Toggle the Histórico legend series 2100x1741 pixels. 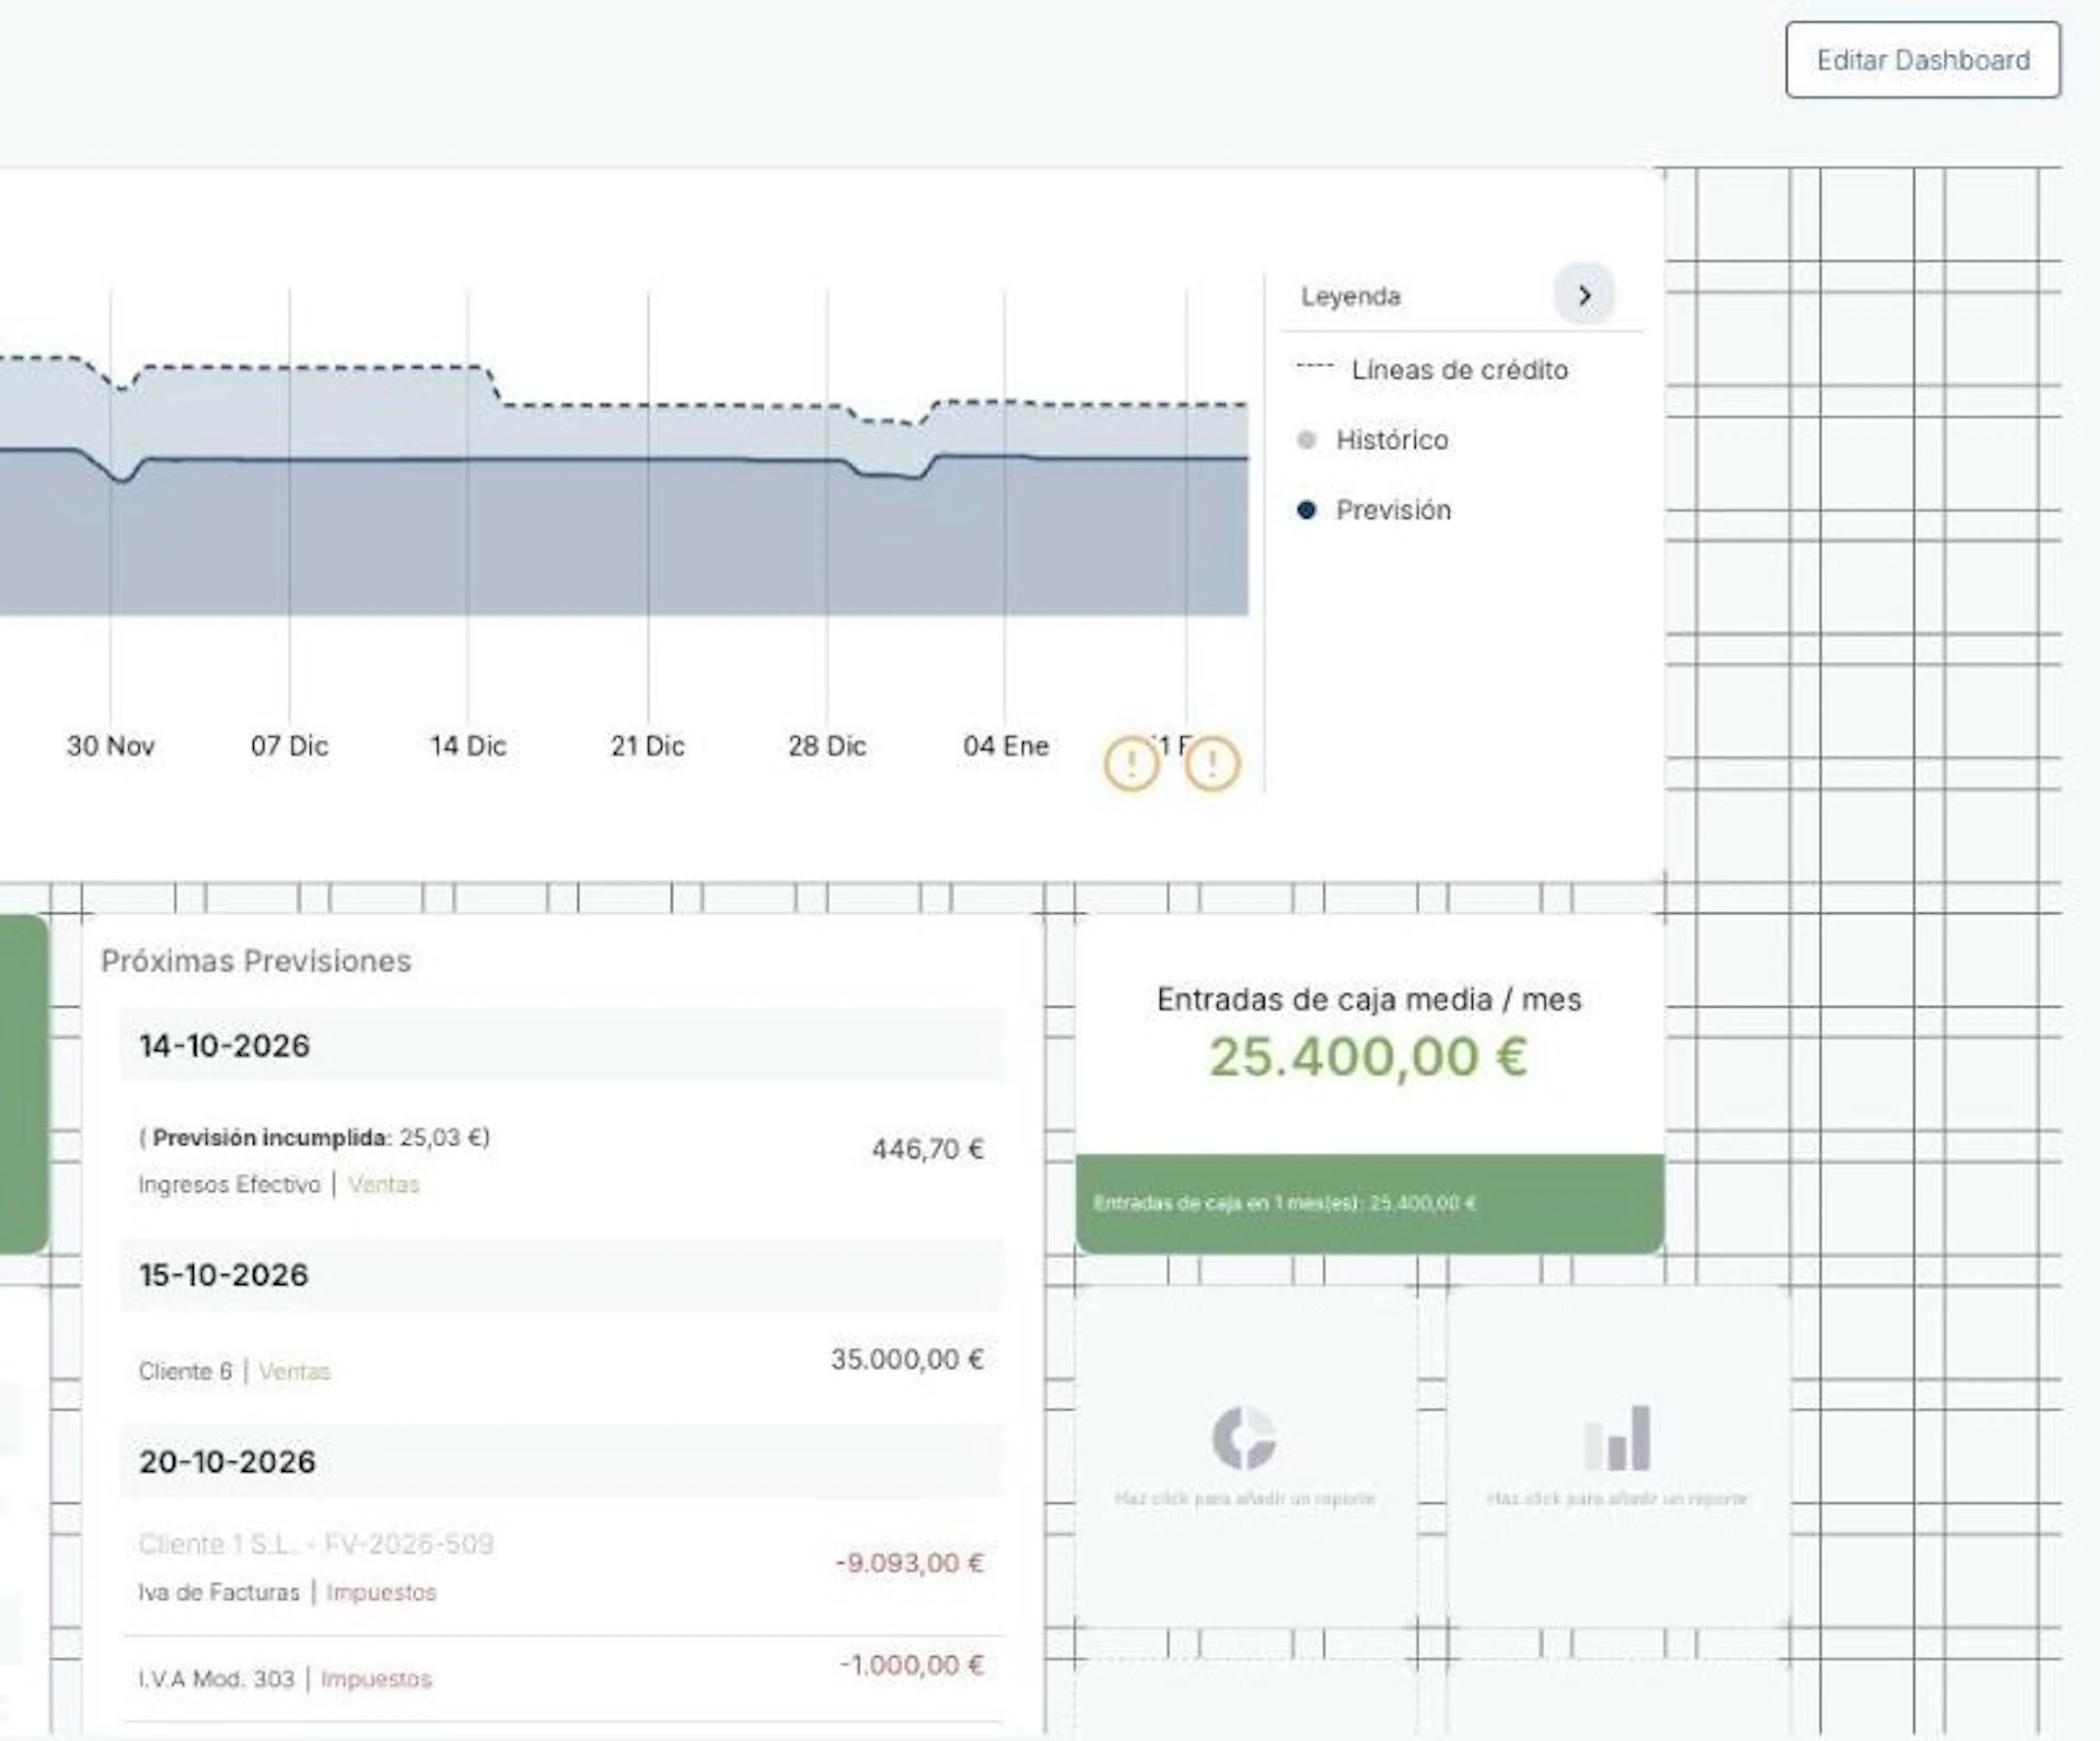[x=1373, y=440]
